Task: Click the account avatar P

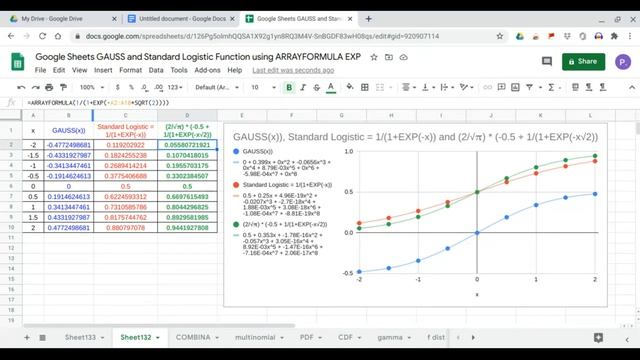Action: click(x=623, y=62)
